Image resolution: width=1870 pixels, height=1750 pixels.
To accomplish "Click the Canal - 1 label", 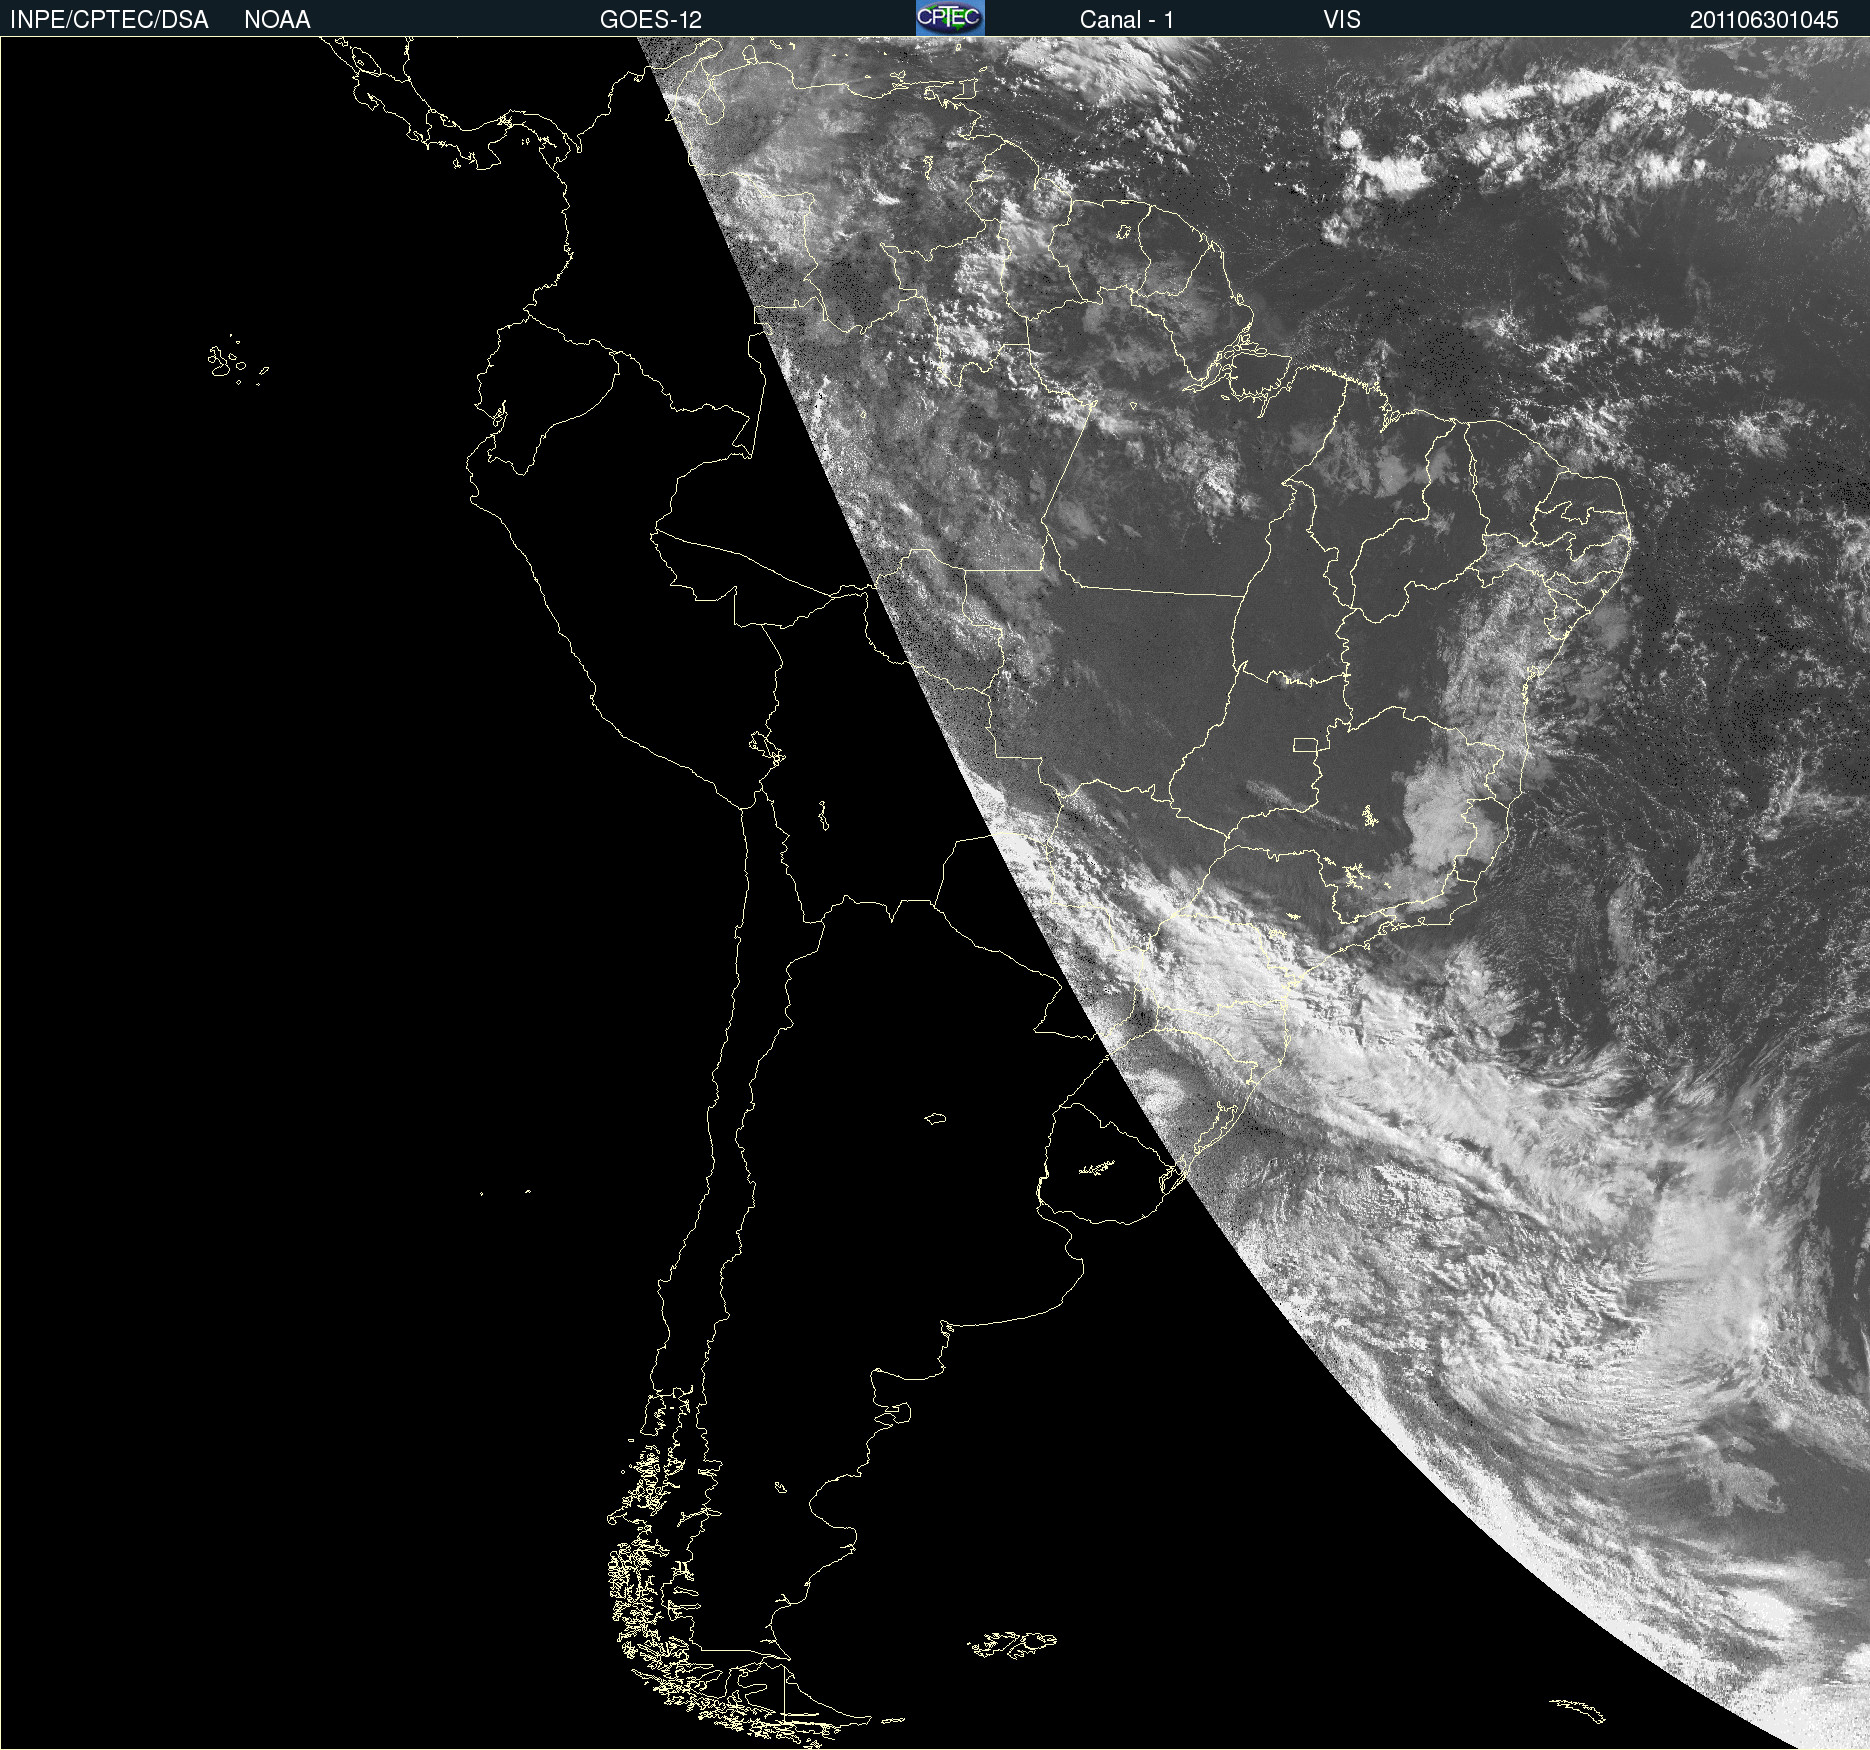I will [1127, 20].
